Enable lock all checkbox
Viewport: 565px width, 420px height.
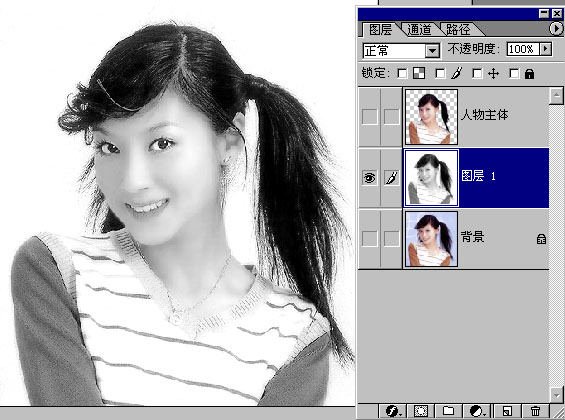pyautogui.click(x=514, y=73)
